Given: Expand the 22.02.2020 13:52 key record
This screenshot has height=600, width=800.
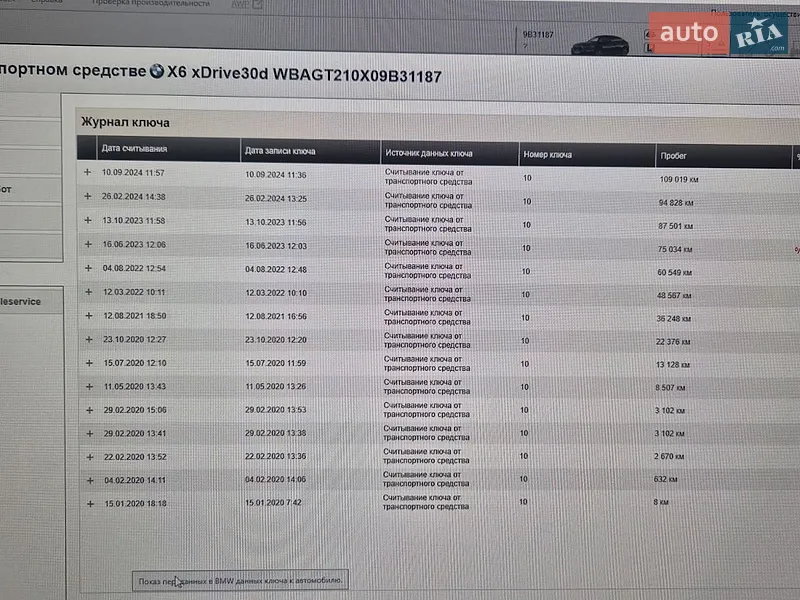Looking at the screenshot, I should (90, 457).
